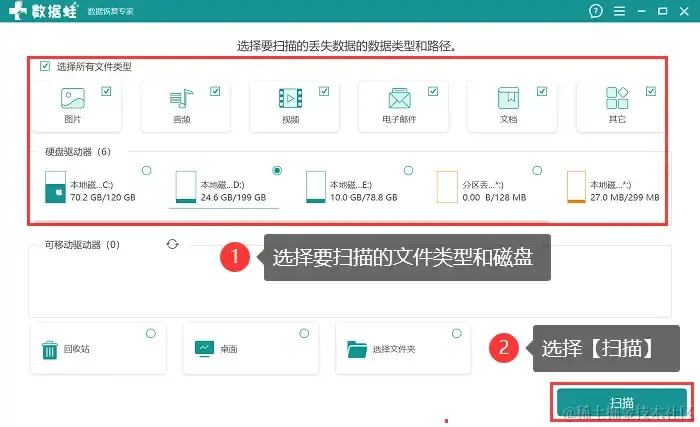Click the 选择文件夹 folder icon
Screen dimensions: 700x427
coord(357,349)
